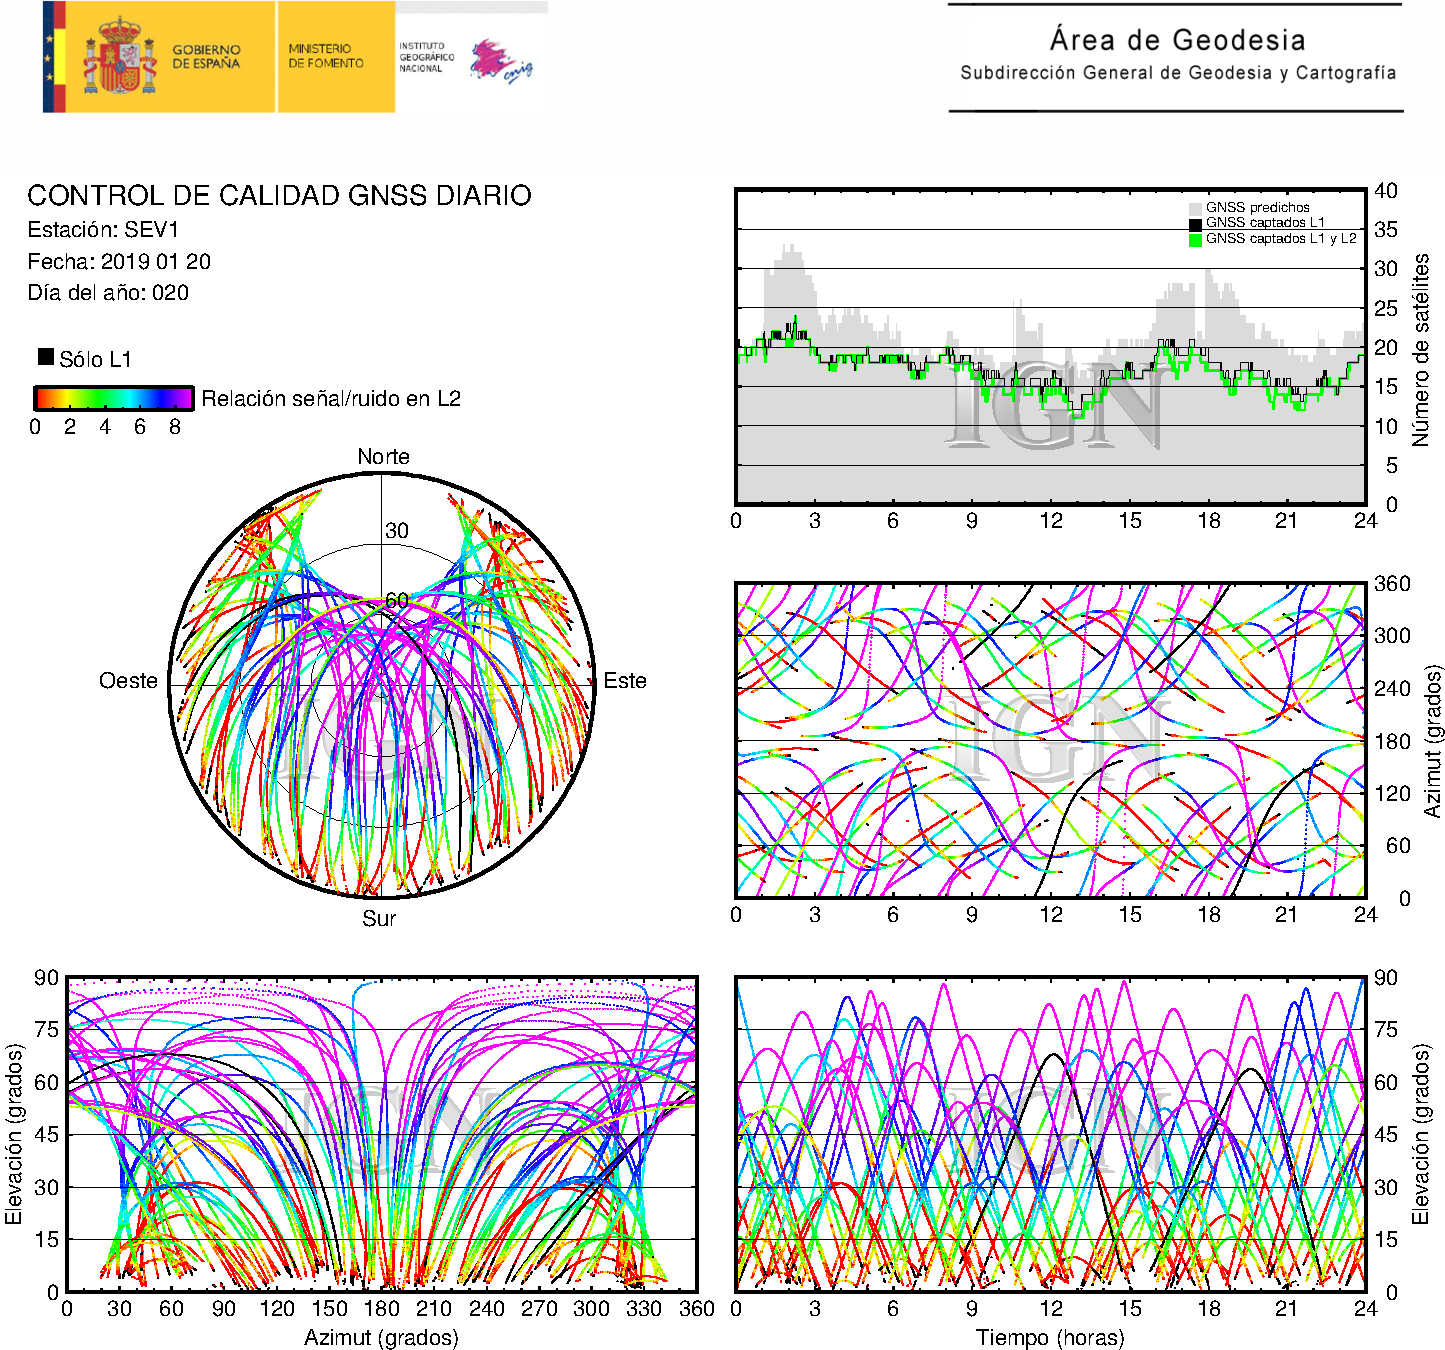This screenshot has height=1350, width=1445.
Task: Click the CNIG pink logo
Action: coord(502,62)
